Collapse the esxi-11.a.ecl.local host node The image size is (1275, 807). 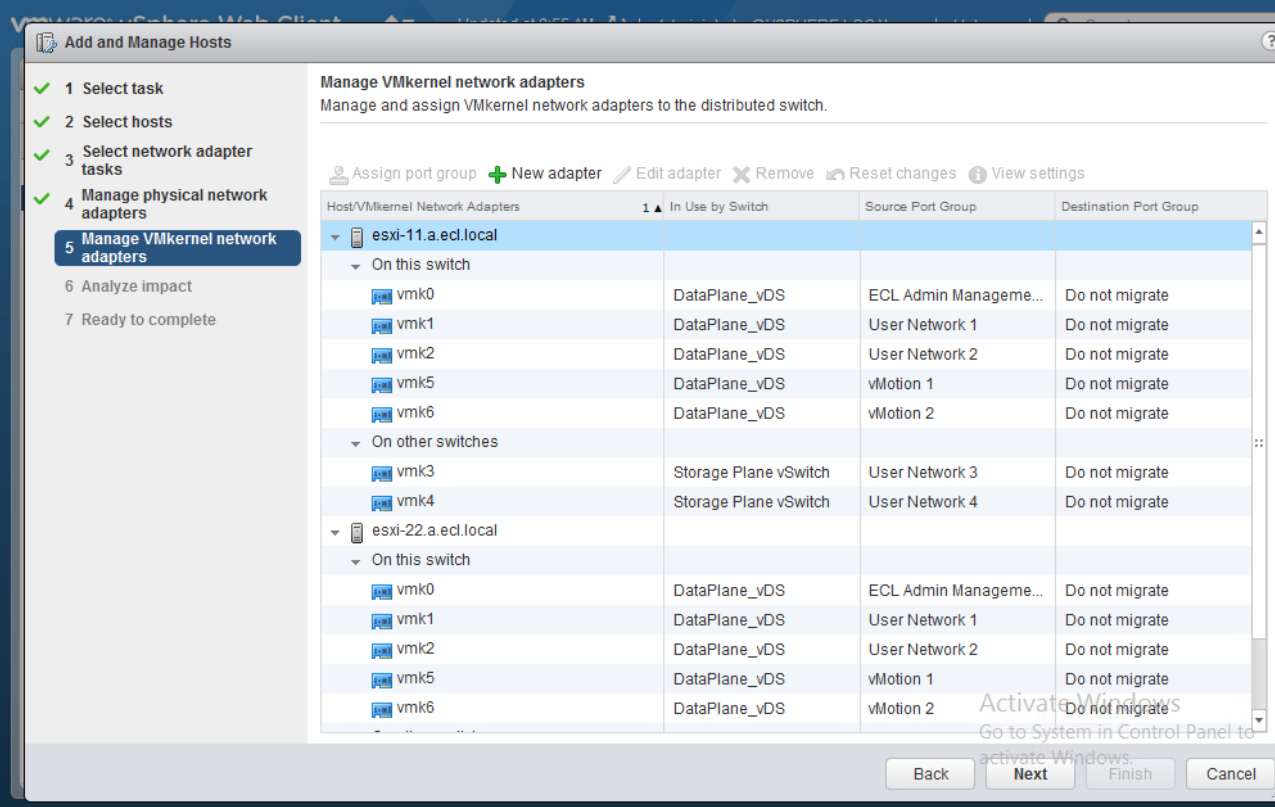click(336, 238)
